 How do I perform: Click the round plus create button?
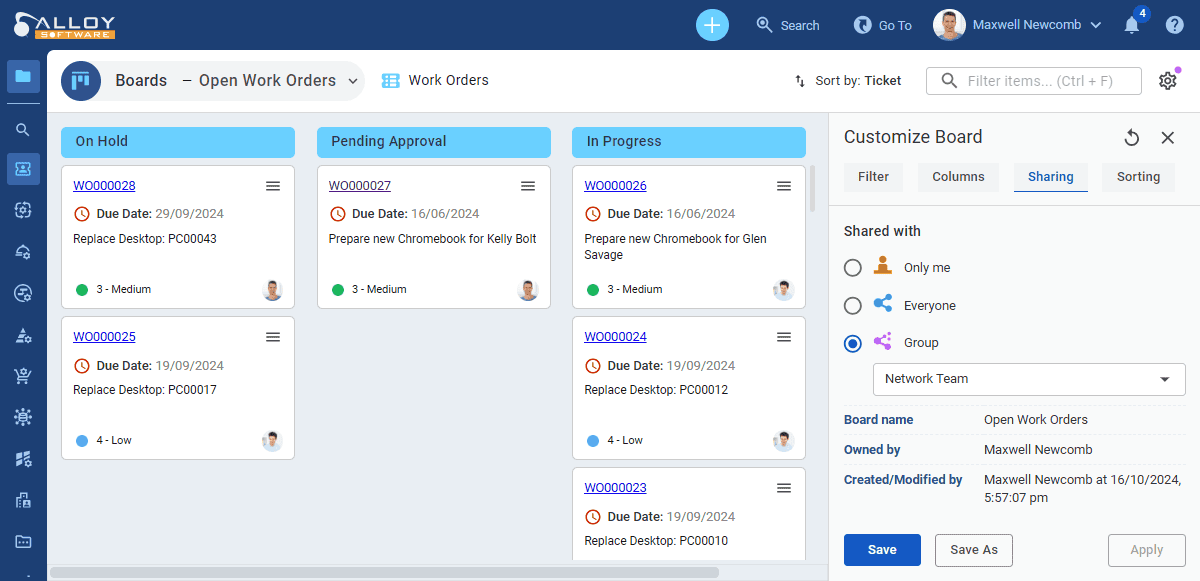pos(712,25)
